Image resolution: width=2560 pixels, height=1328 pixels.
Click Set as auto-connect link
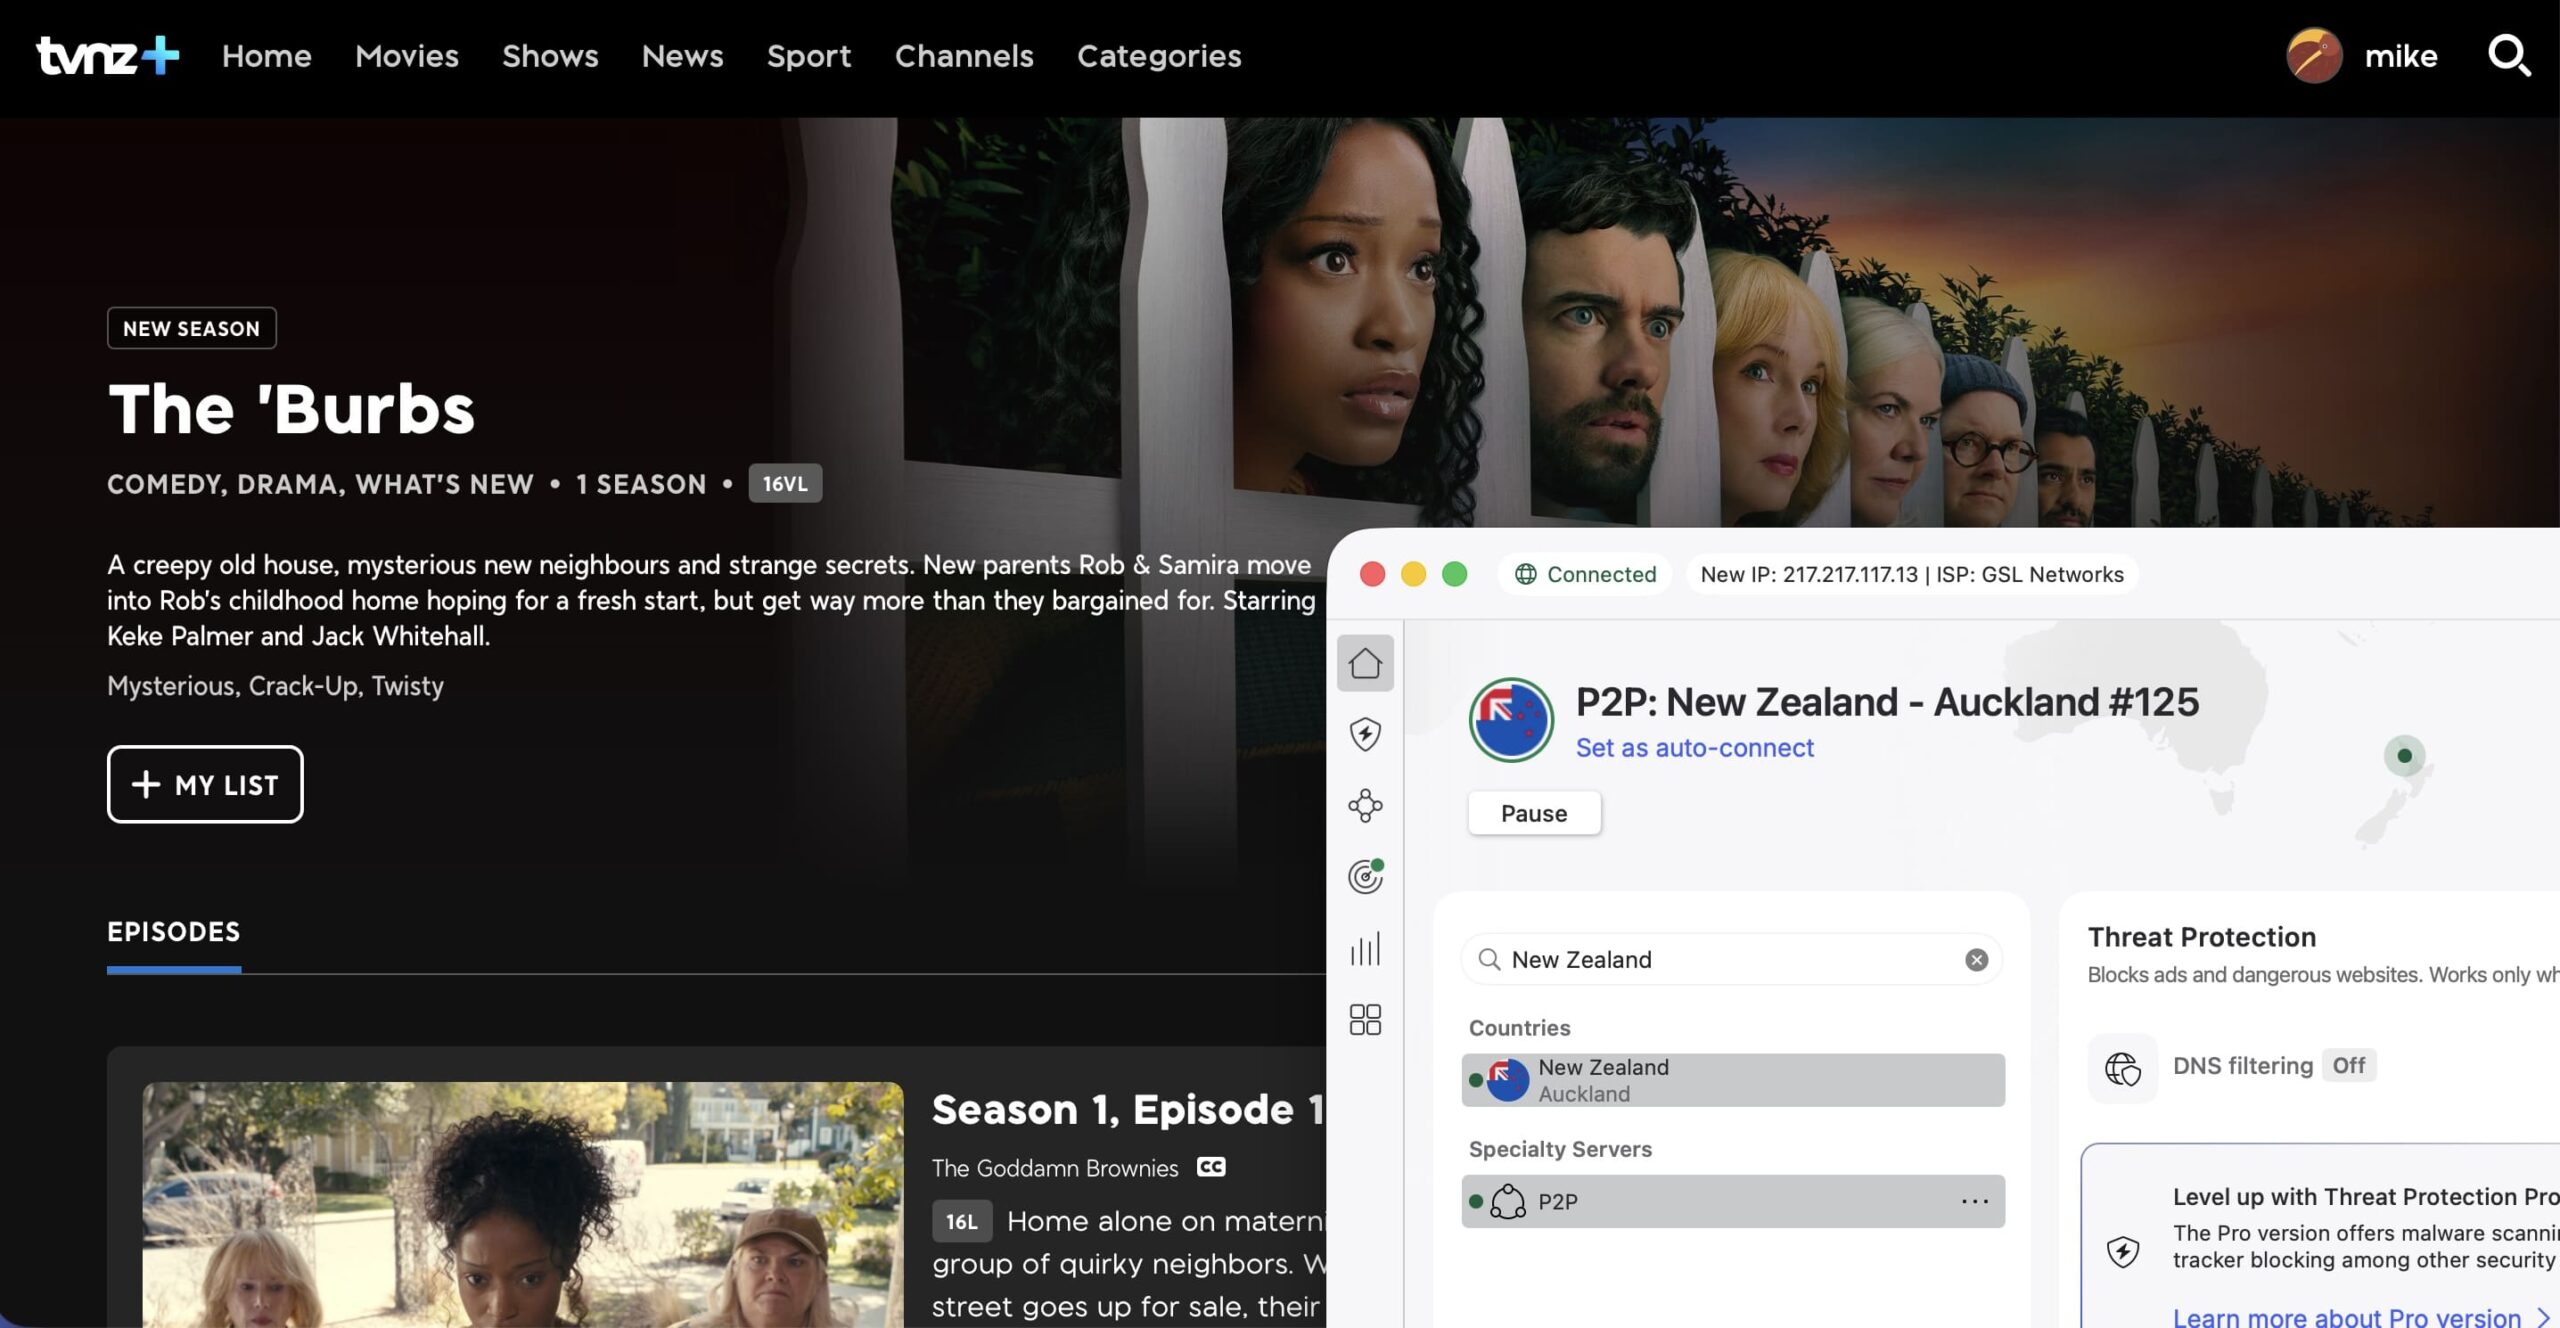(1694, 748)
